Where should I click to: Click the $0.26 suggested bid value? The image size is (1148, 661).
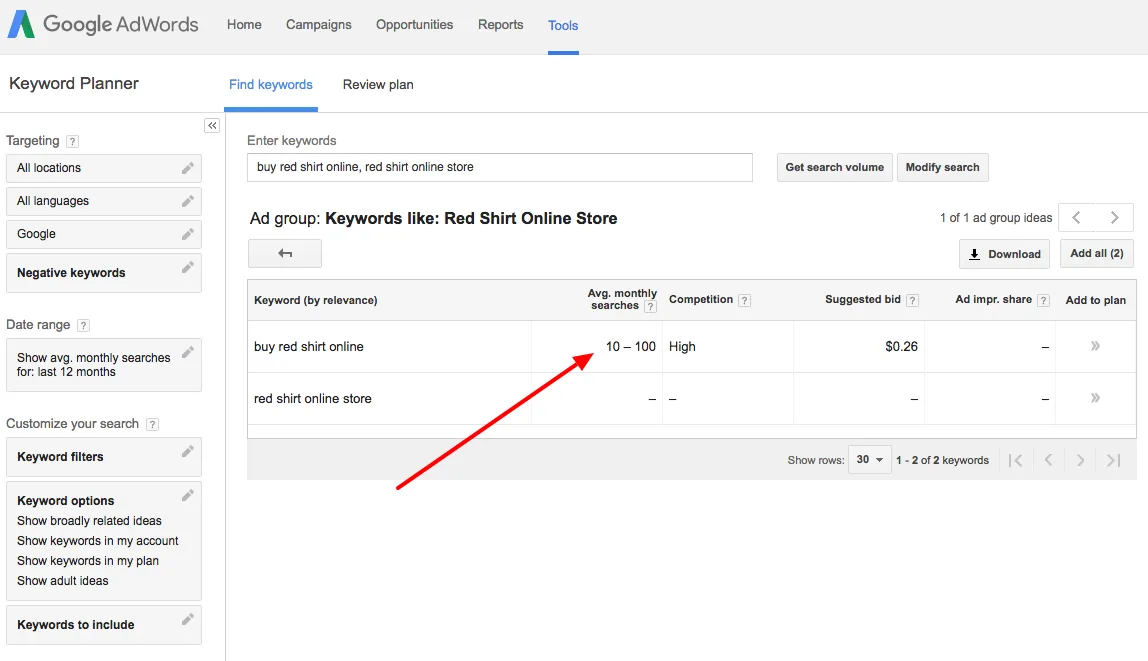[x=901, y=346]
